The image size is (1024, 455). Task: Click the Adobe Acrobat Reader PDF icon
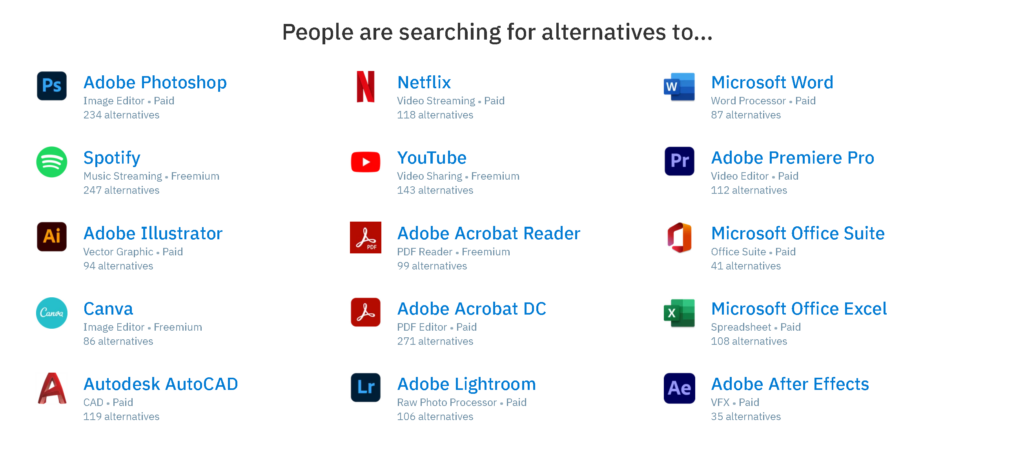366,237
